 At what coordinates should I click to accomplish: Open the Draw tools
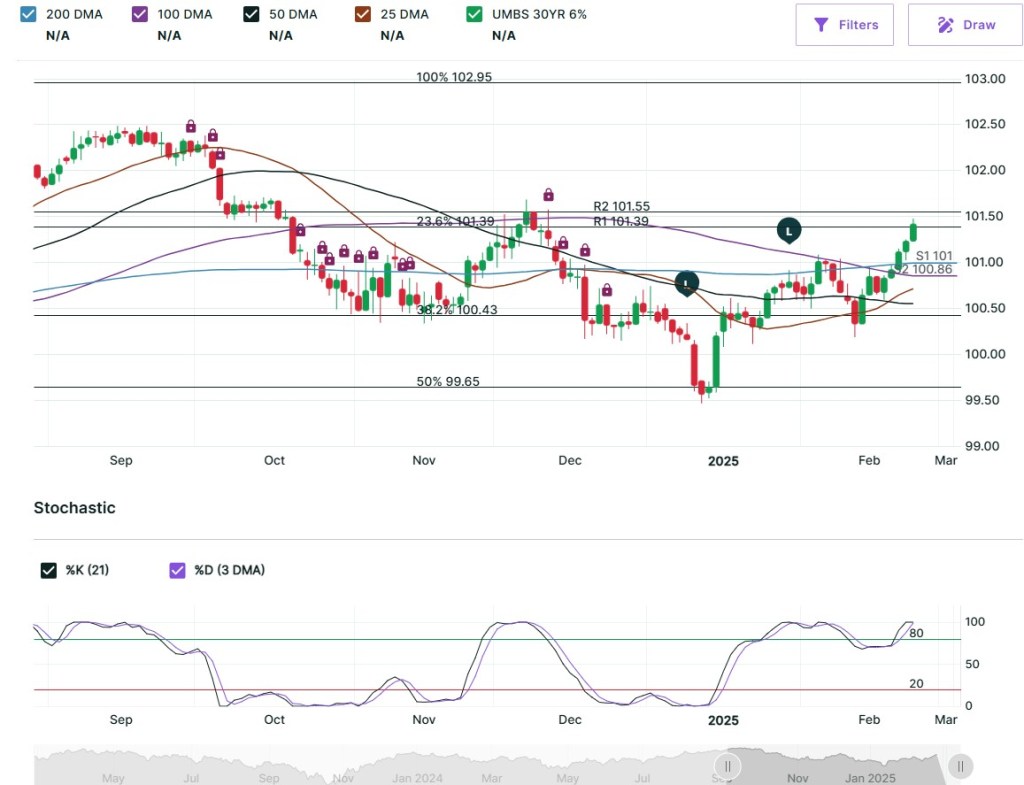[x=965, y=25]
